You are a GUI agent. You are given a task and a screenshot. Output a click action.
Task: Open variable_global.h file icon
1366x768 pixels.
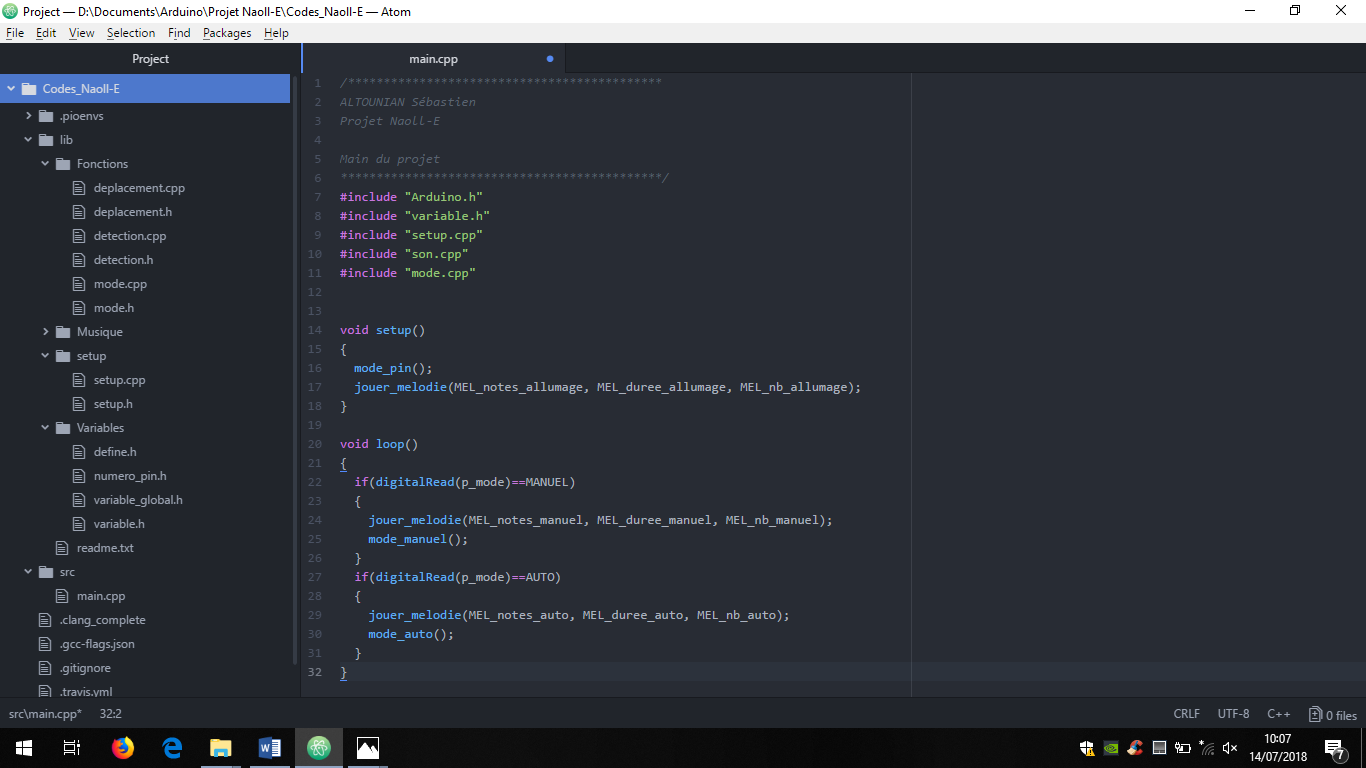[80, 500]
